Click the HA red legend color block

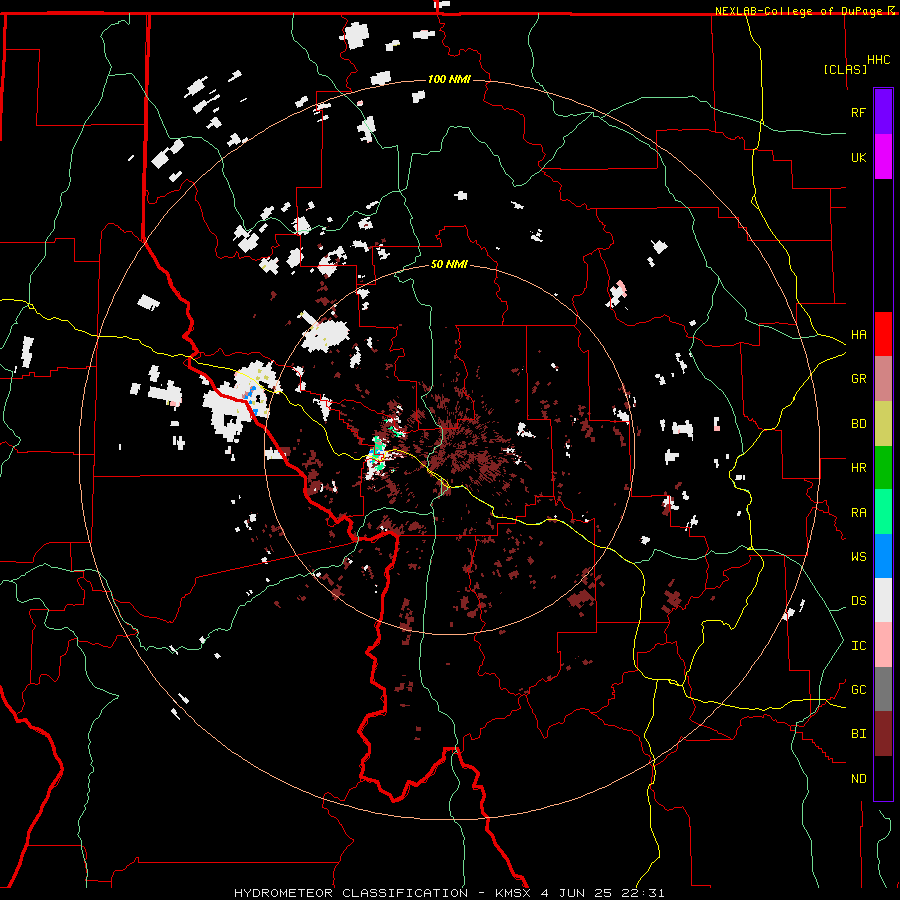pos(883,334)
